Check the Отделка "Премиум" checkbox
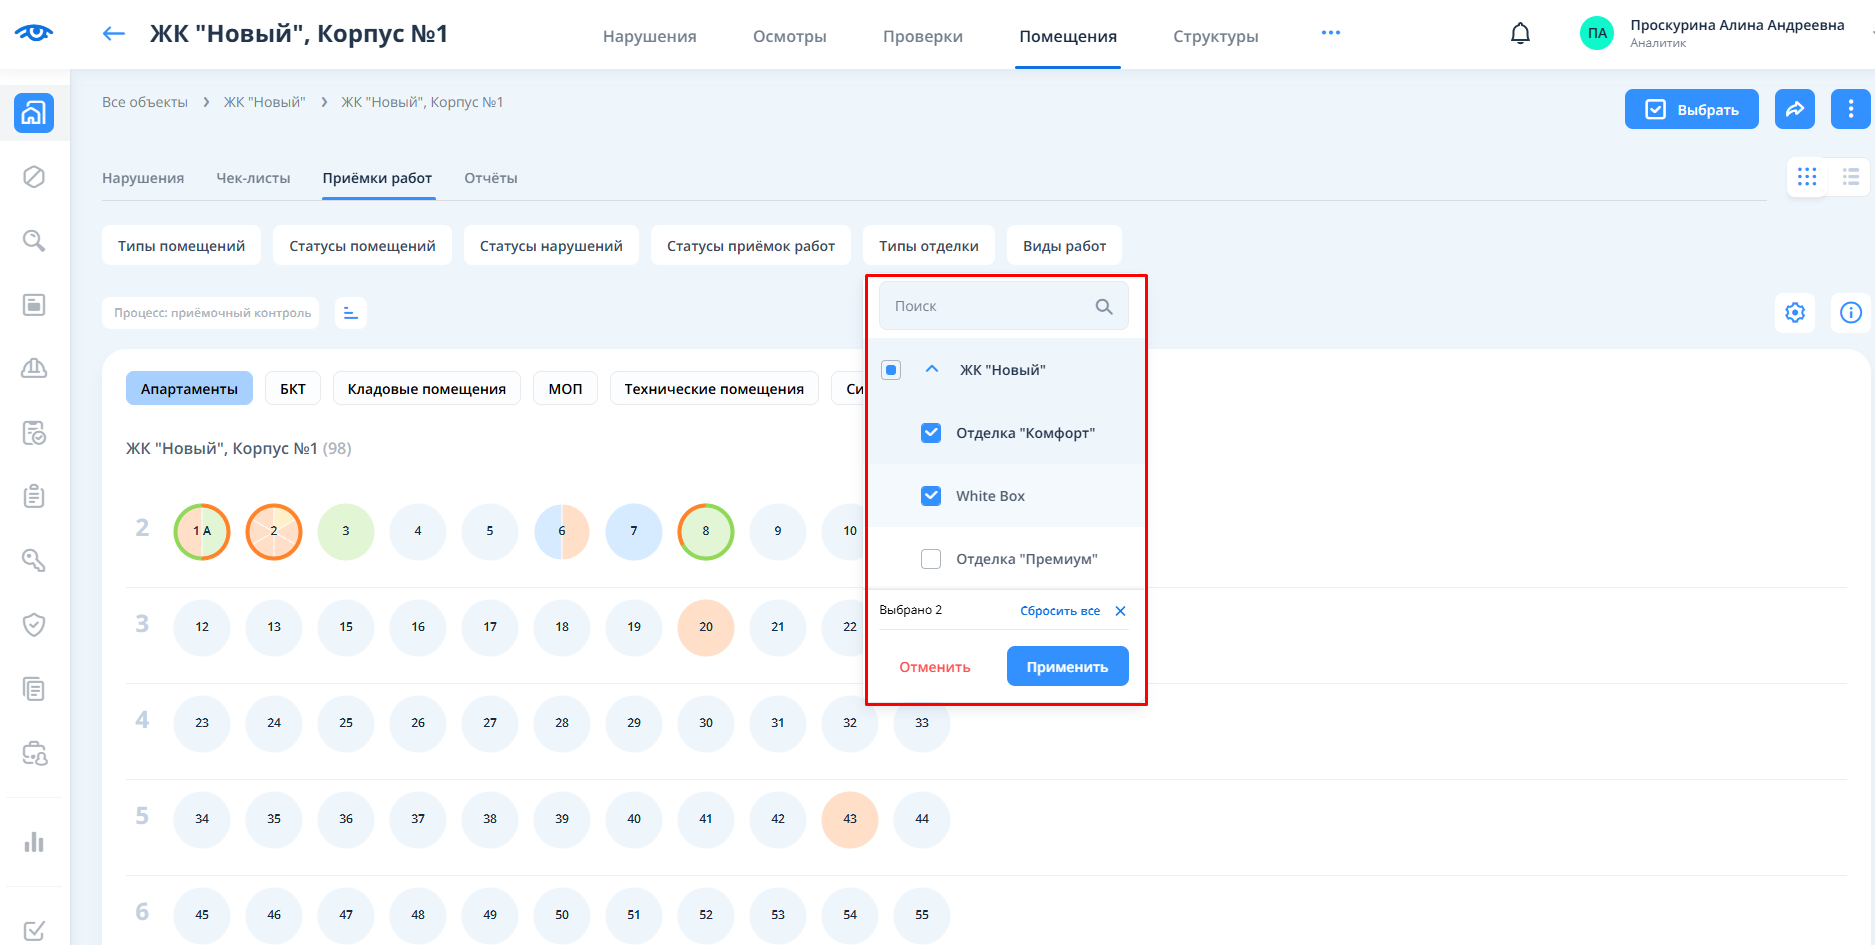The image size is (1875, 945). pos(931,559)
